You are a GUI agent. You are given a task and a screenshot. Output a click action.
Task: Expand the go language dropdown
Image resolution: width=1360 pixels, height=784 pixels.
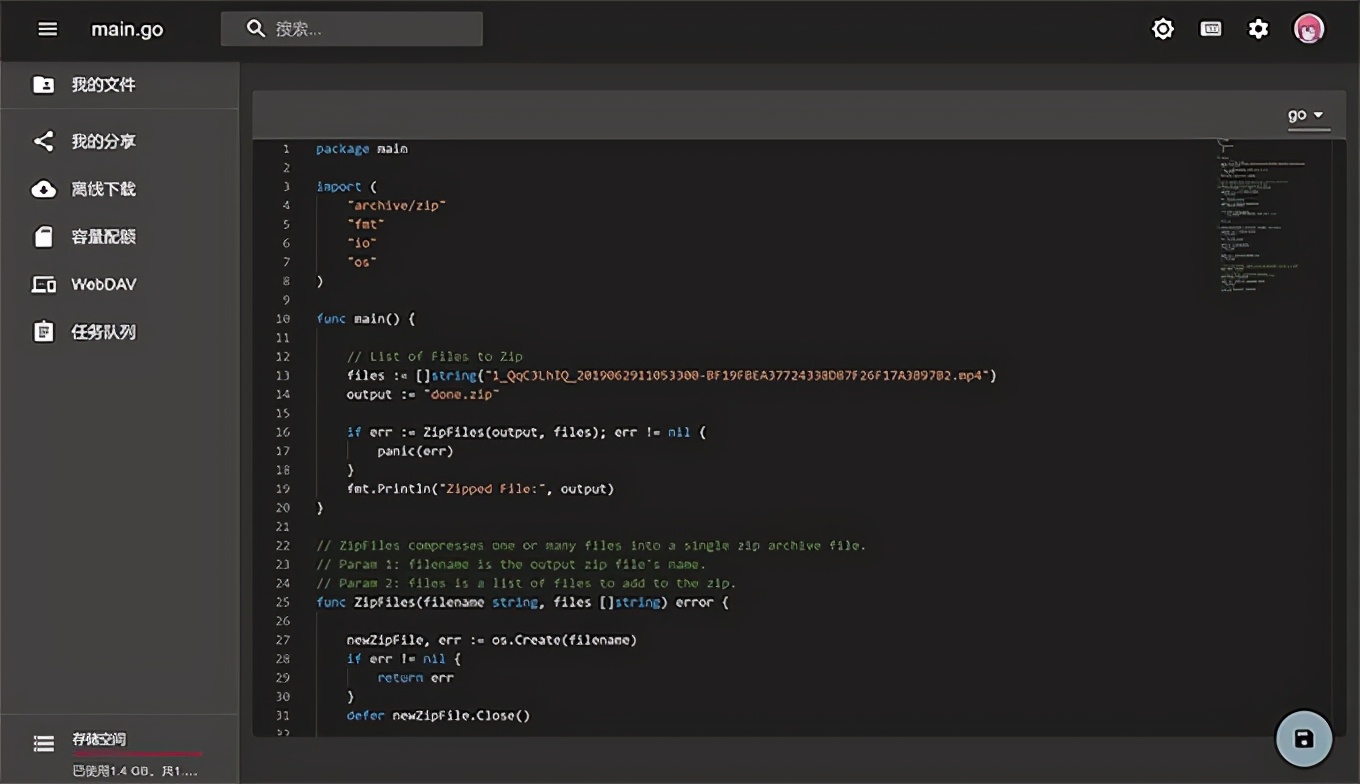[1305, 115]
